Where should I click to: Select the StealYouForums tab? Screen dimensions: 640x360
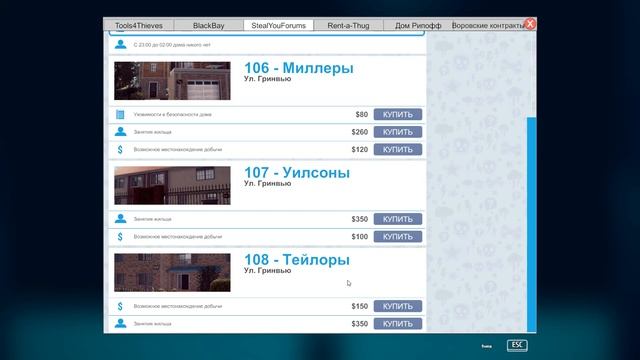[278, 25]
